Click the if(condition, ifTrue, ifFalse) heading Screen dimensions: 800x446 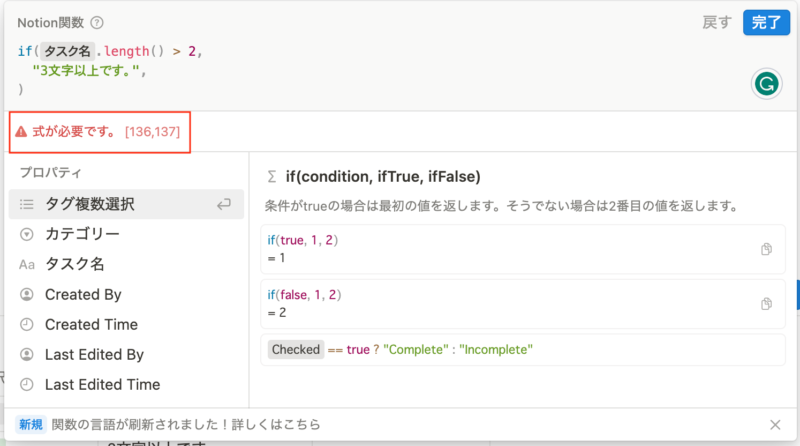coord(383,177)
